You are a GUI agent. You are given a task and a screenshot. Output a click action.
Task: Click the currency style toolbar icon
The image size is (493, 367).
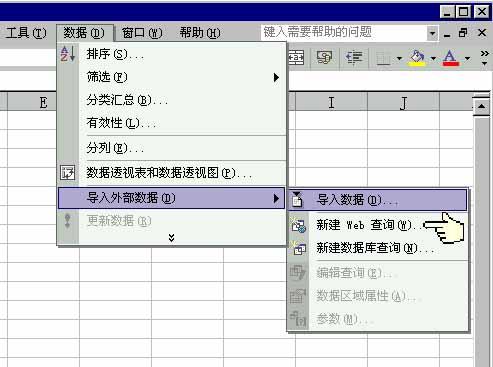coord(324,58)
